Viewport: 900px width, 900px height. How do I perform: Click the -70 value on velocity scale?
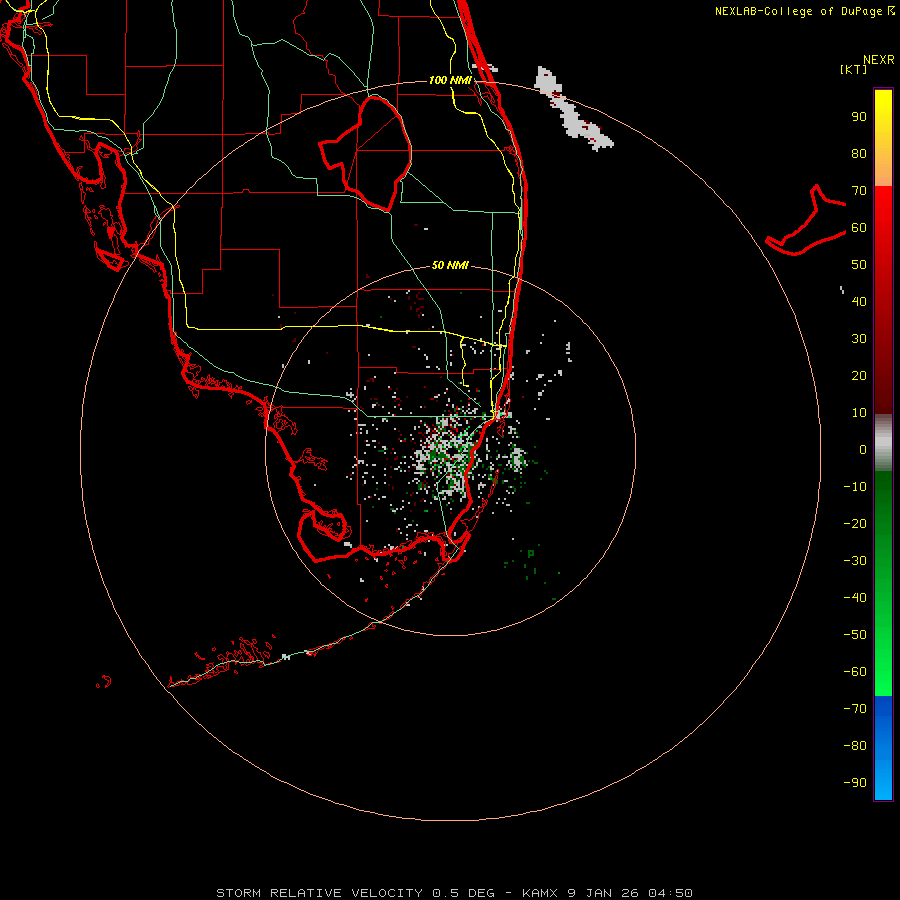[855, 709]
